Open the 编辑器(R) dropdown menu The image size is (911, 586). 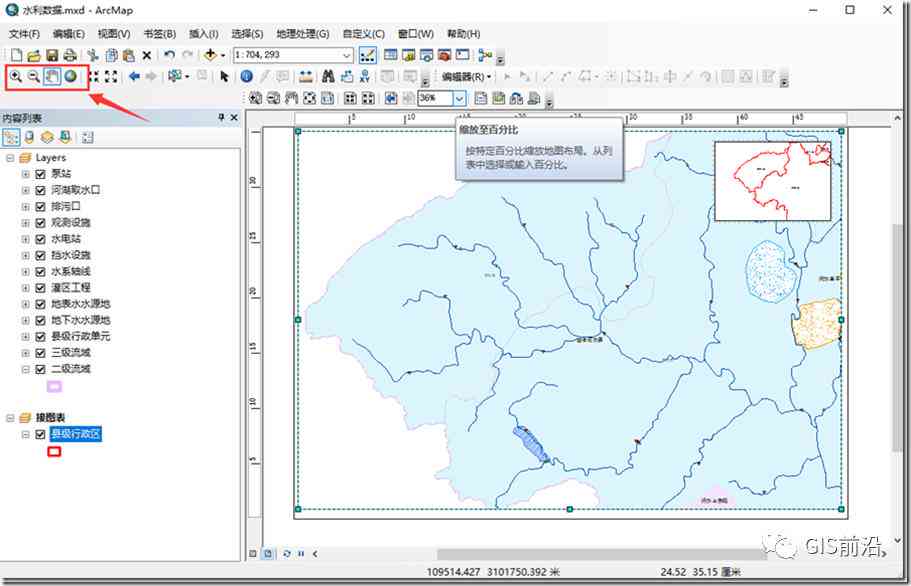tap(467, 76)
